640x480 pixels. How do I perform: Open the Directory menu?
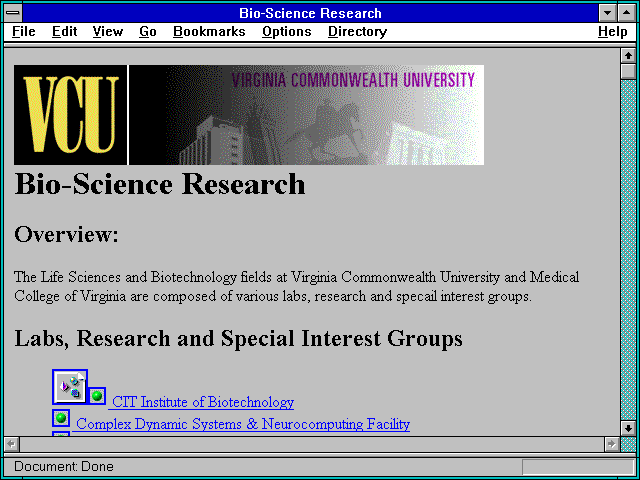click(358, 31)
